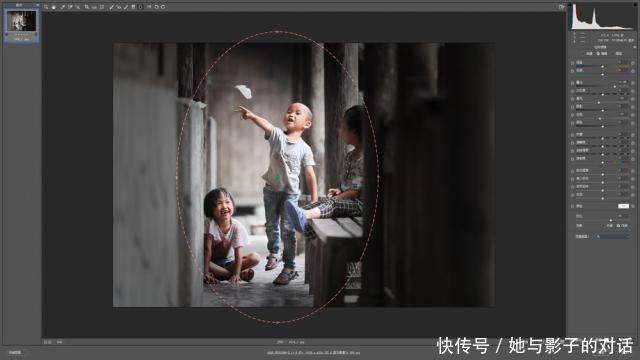Viewport: 640px width, 360px height.
Task: Open the Preferences dialog icon
Action: coord(149,7)
